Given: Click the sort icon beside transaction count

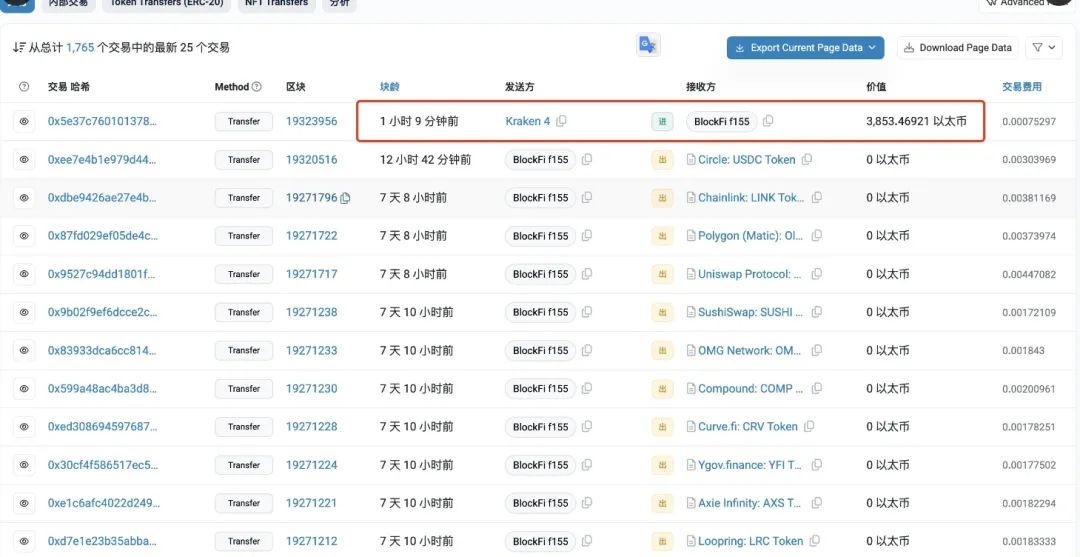Looking at the screenshot, I should tap(19, 48).
